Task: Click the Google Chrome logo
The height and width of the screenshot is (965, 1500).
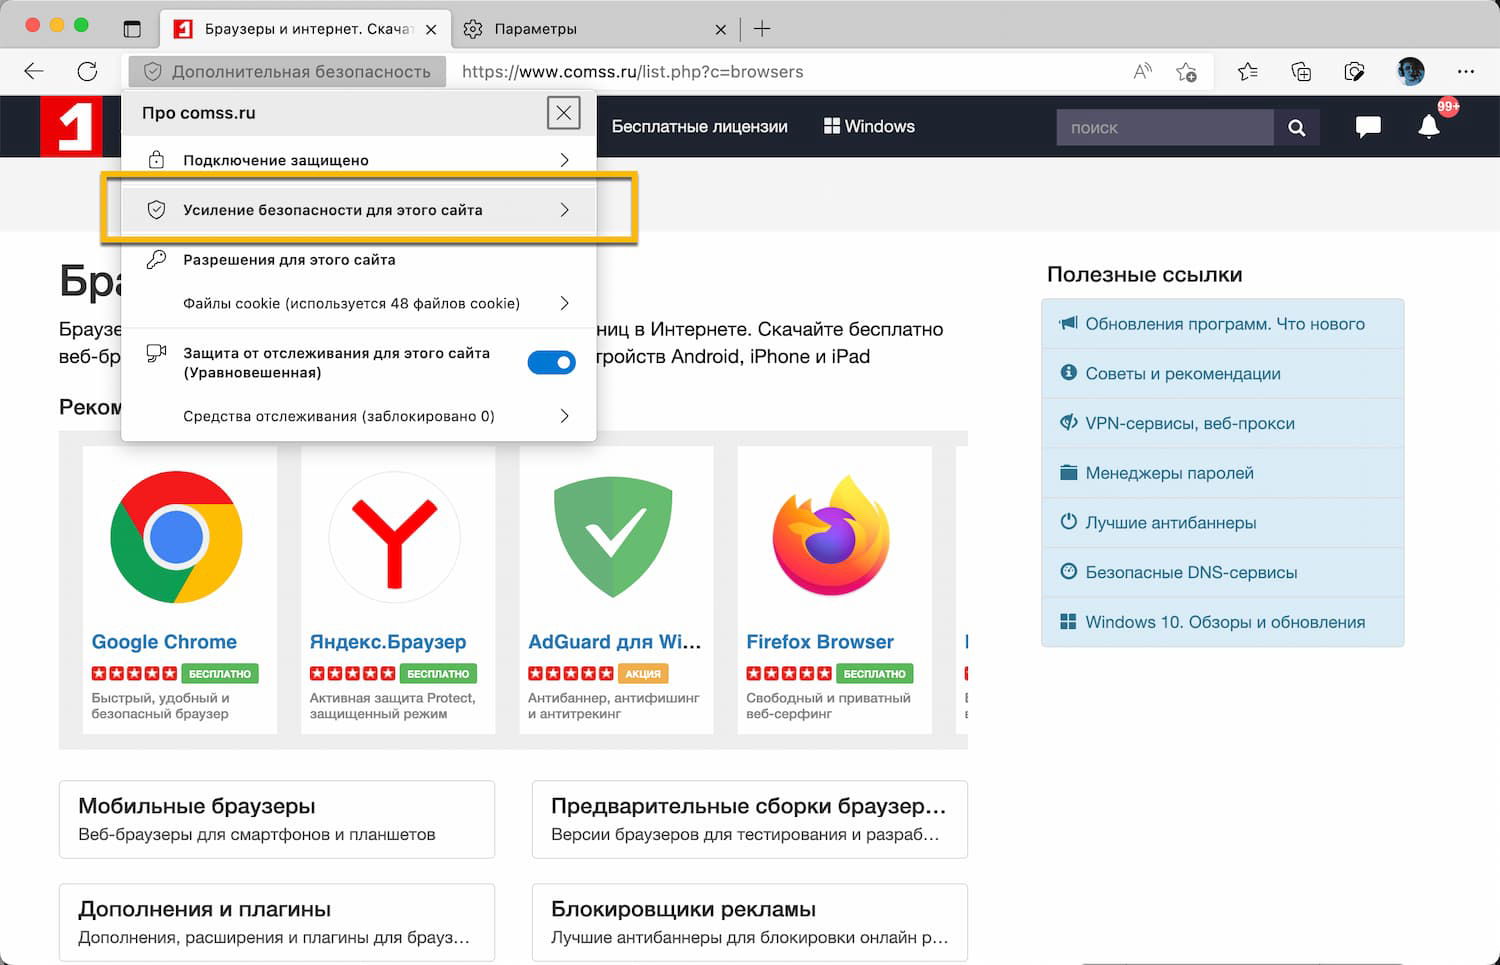Action: (176, 537)
